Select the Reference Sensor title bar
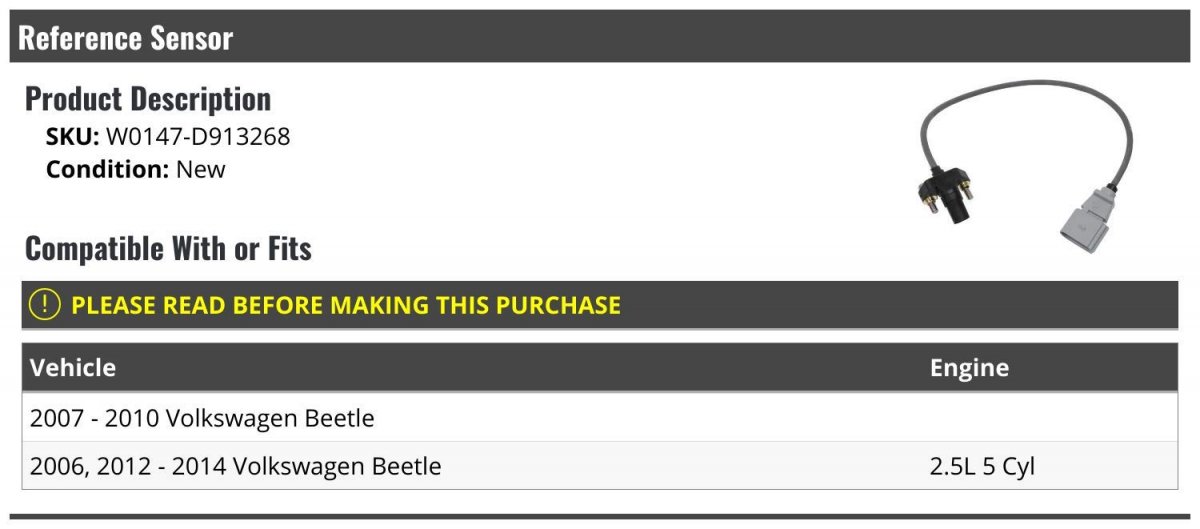The width and height of the screenshot is (1200, 529). (600, 37)
